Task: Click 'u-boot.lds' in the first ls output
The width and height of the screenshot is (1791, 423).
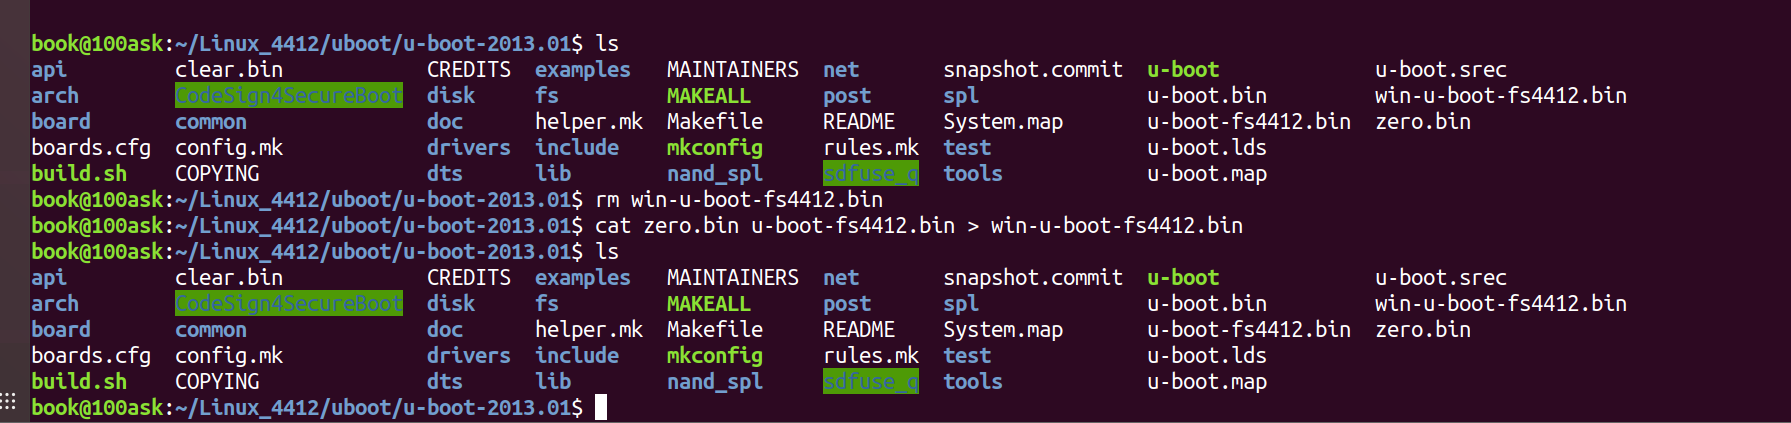Action: click(x=1207, y=147)
